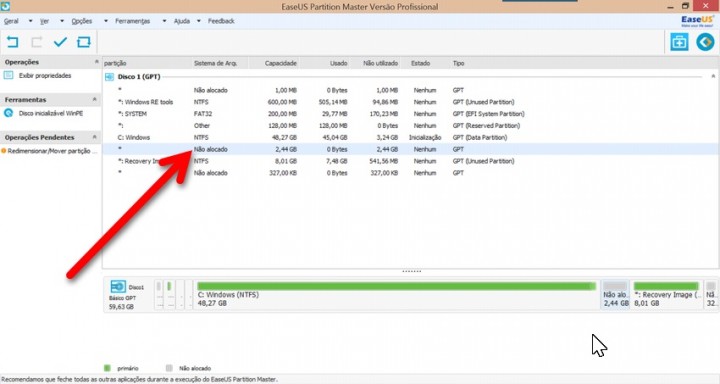Collapse the Ferramentas sidebar section
This screenshot has height=384, width=720.
(x=95, y=99)
